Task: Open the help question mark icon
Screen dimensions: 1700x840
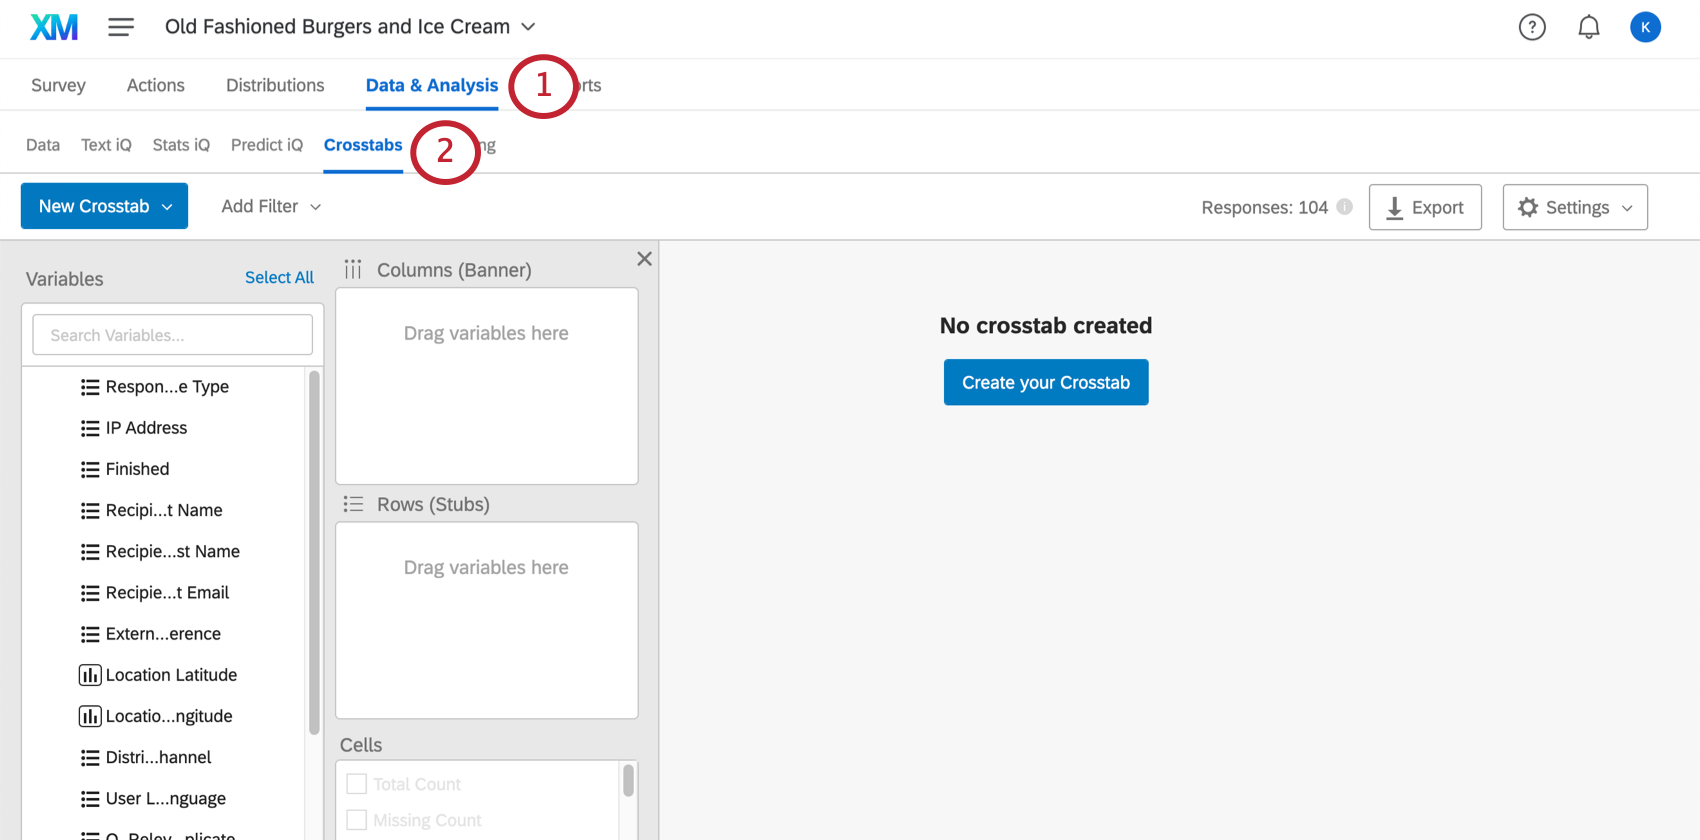Action: (1532, 27)
